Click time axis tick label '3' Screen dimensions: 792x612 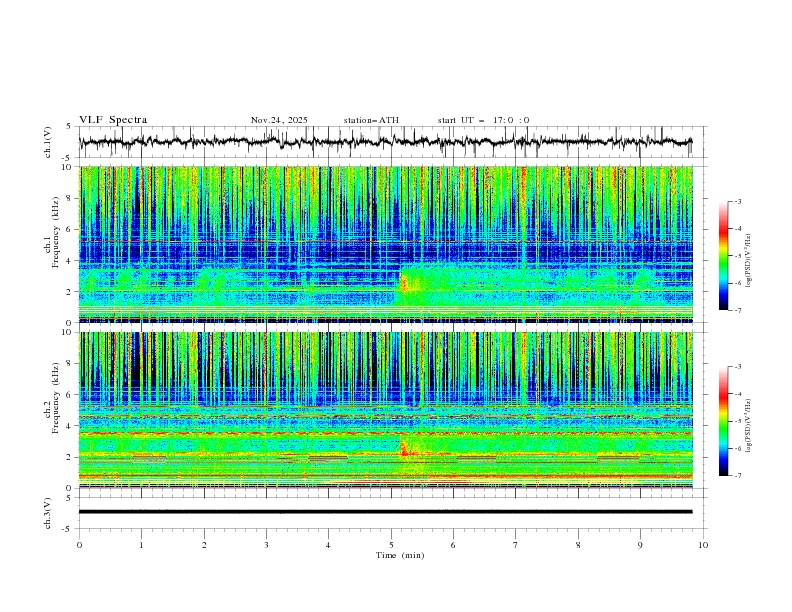click(x=266, y=545)
